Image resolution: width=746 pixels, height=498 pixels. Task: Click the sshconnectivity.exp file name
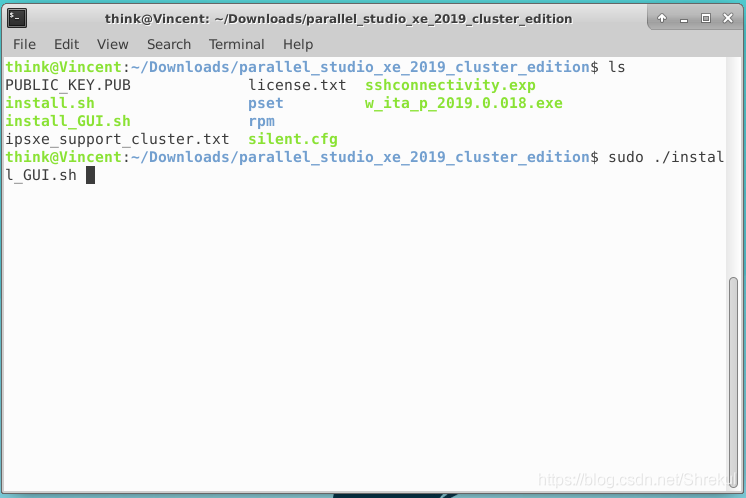click(x=450, y=85)
